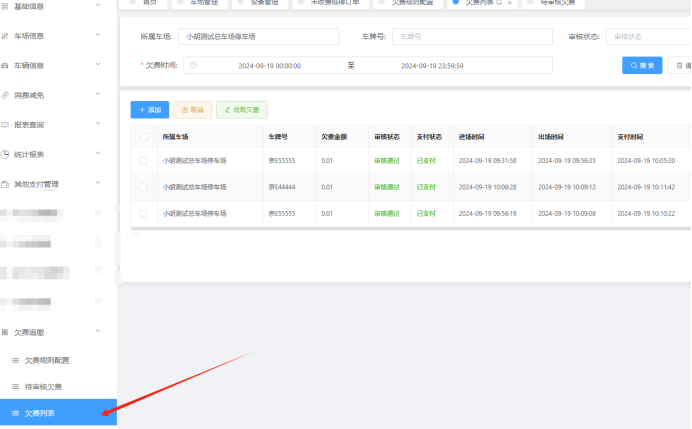692x429 pixels.
Task: Expand the 消费减免 menu chevron
Action: pyautogui.click(x=98, y=94)
